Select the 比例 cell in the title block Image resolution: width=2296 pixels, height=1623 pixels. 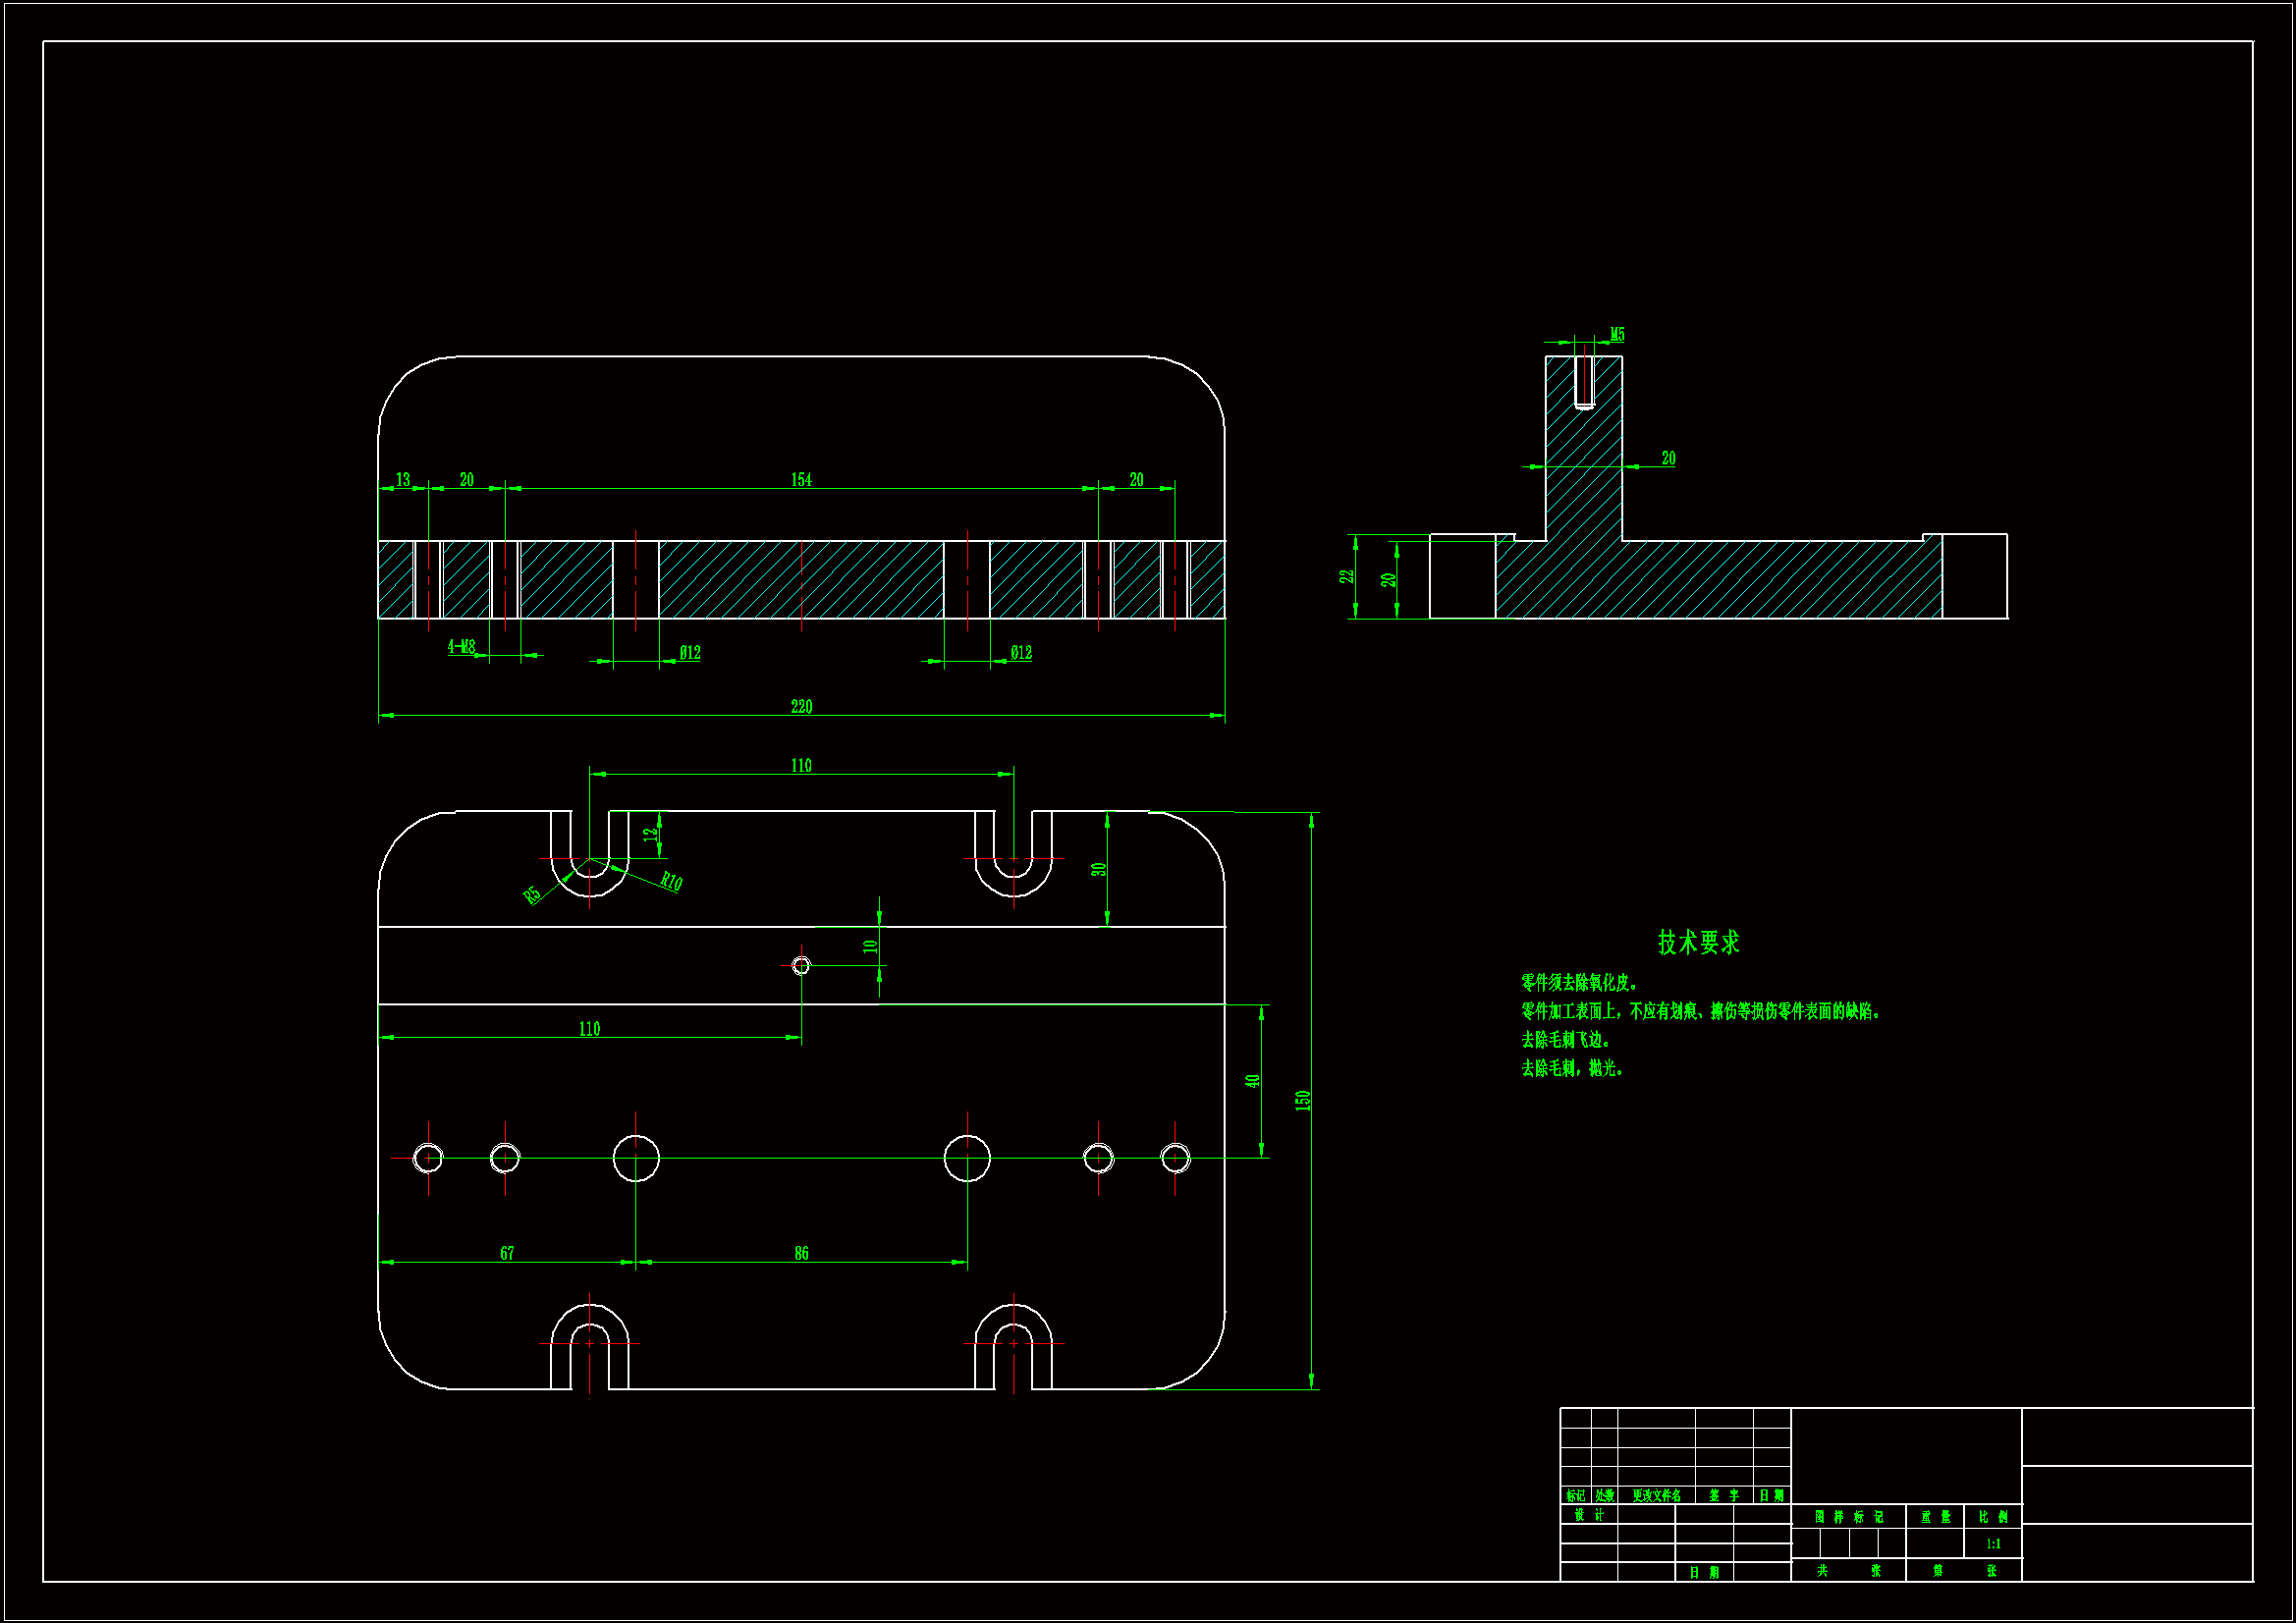1993,1517
